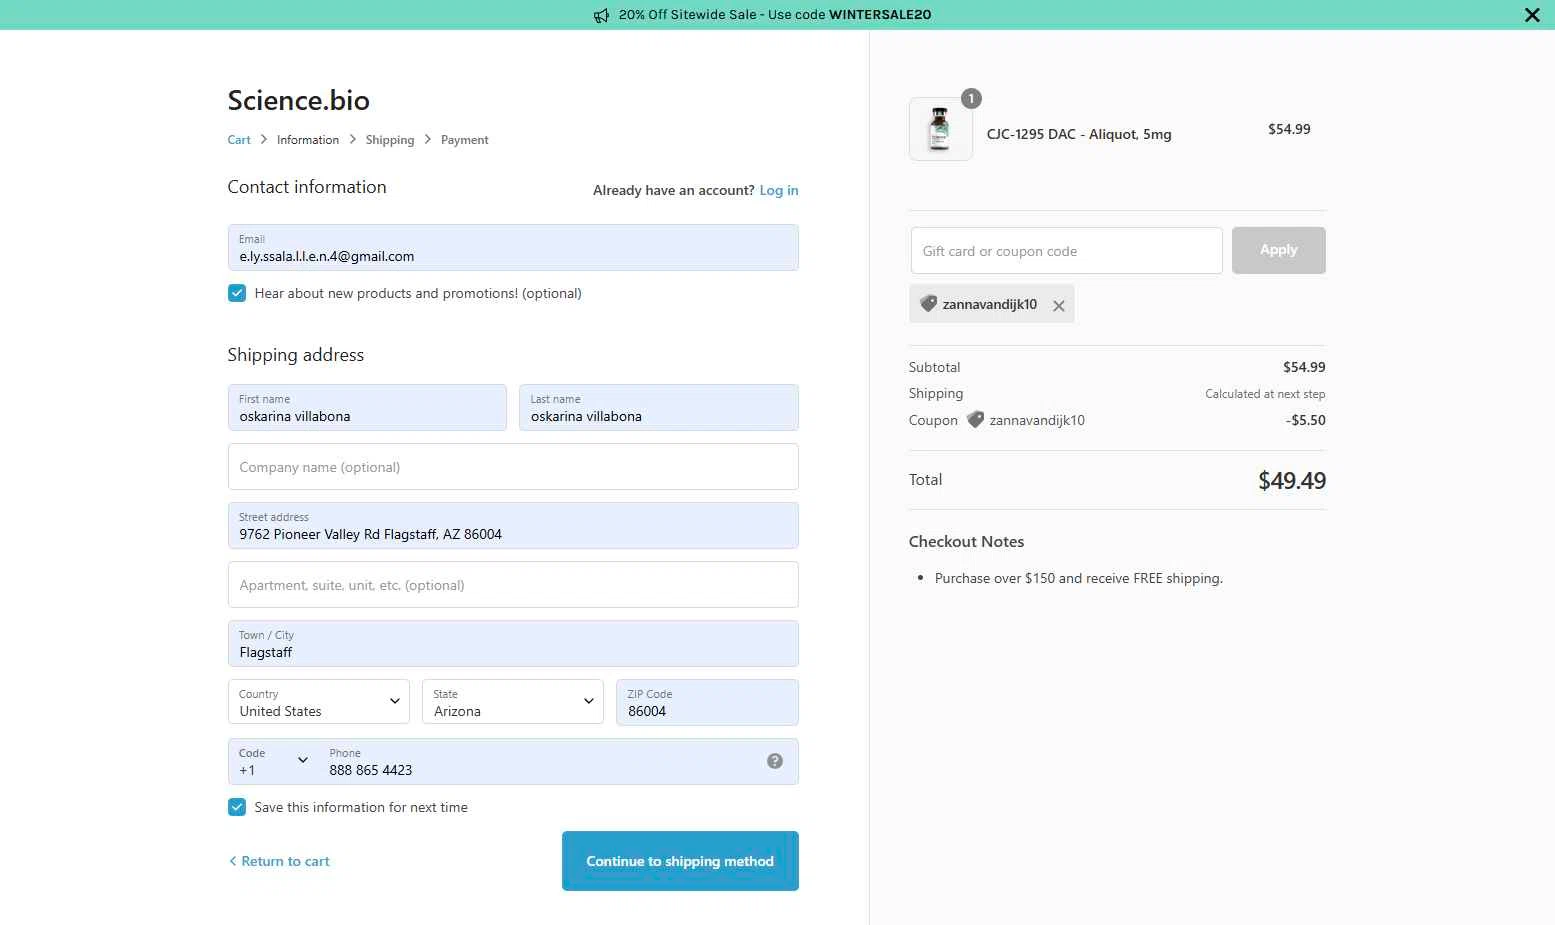1555x925 pixels.
Task: Click the CJC-1295 DAC - Aliquot, 5mg product name
Action: click(x=1079, y=134)
